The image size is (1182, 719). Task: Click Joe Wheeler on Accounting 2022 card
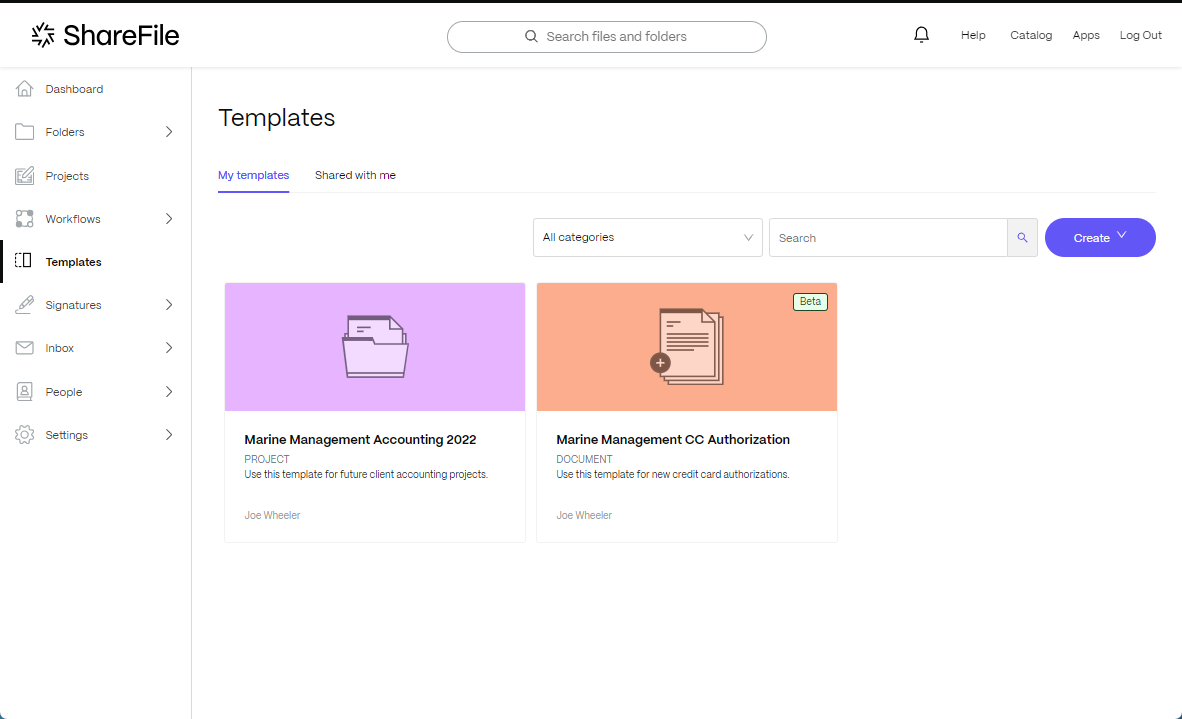(x=272, y=516)
